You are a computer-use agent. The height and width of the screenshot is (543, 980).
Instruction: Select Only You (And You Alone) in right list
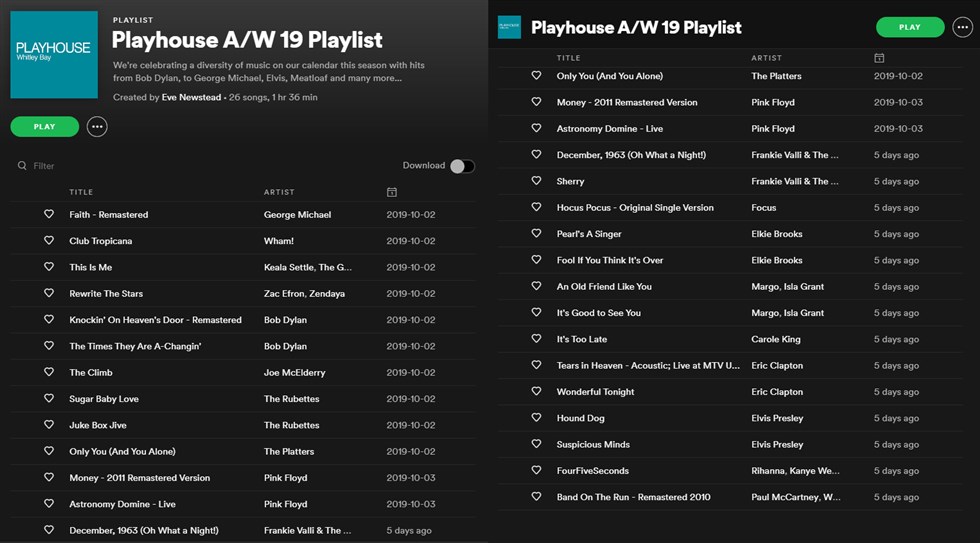pos(610,76)
